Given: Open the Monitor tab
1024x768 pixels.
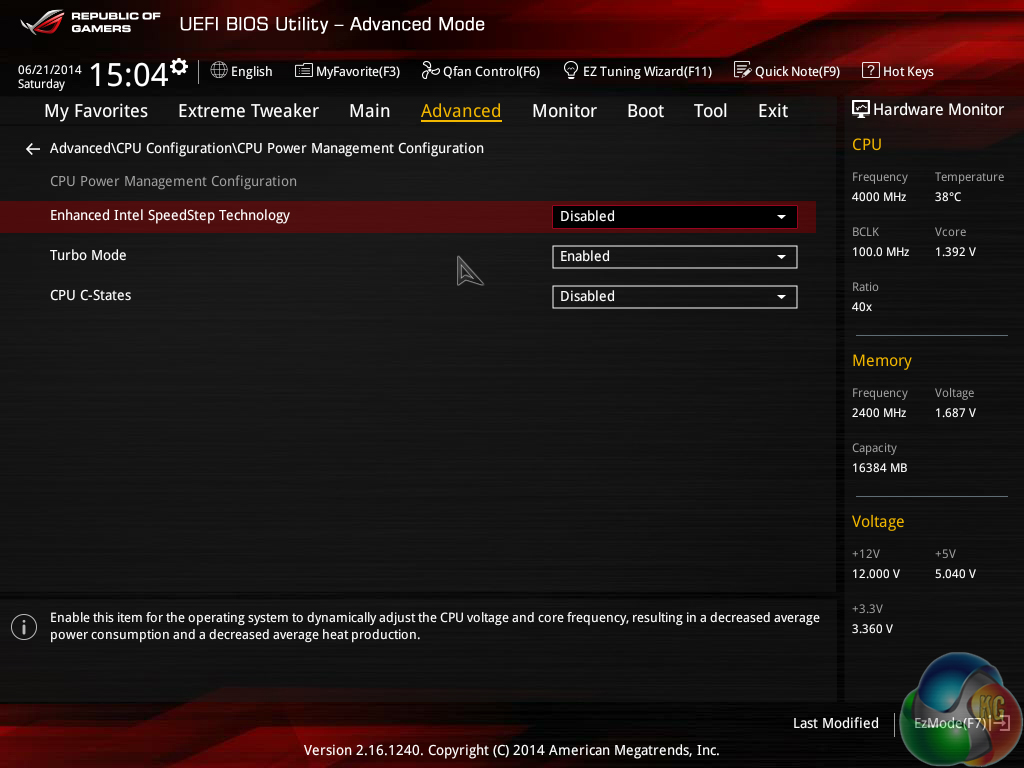Looking at the screenshot, I should coord(564,111).
